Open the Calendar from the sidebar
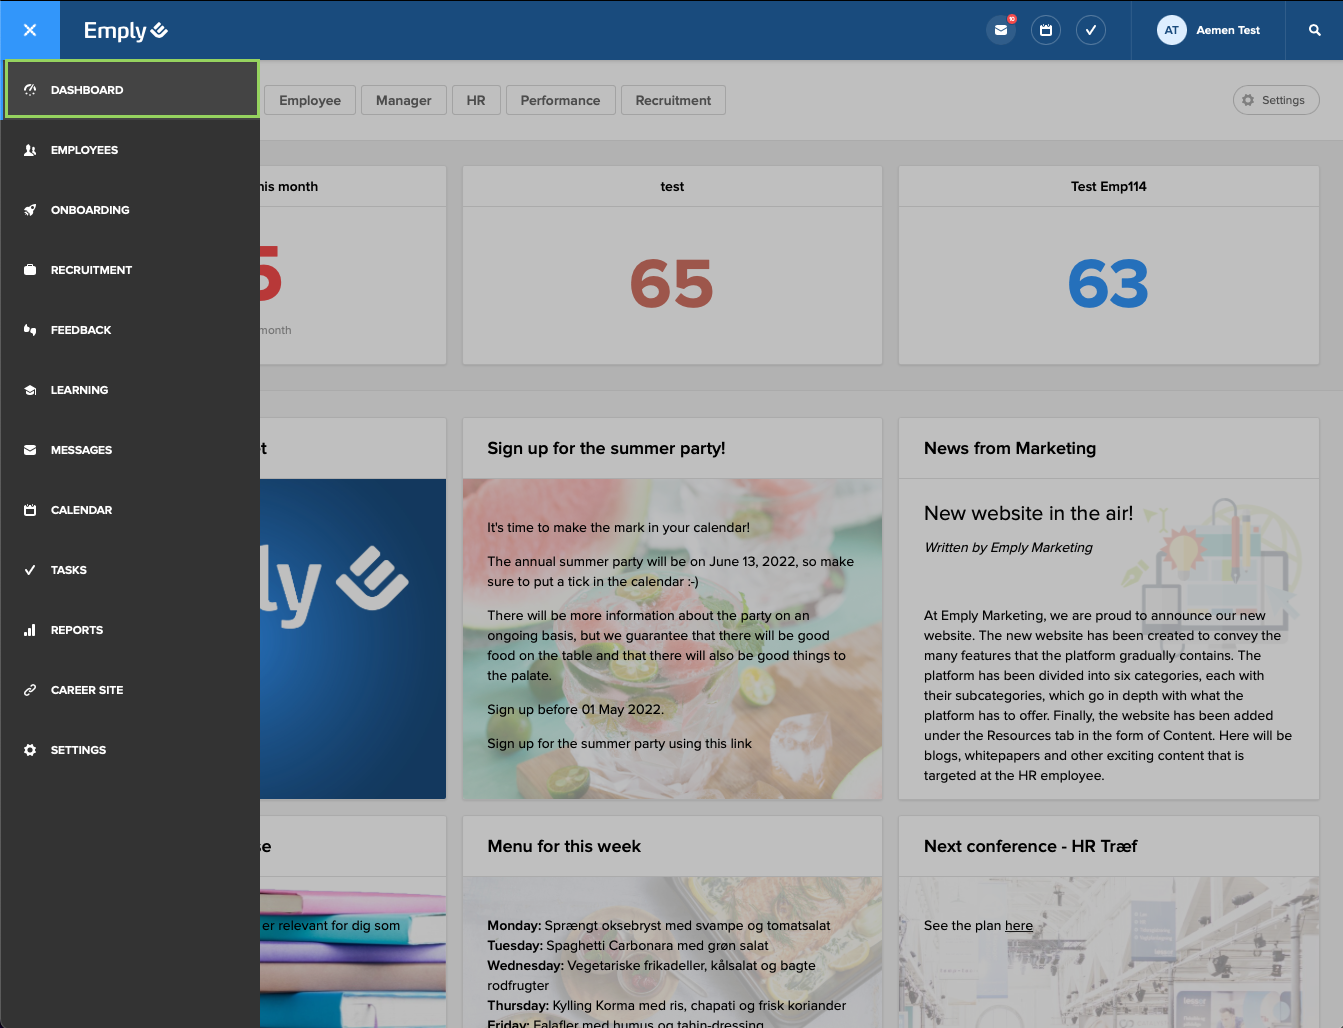 (x=81, y=510)
